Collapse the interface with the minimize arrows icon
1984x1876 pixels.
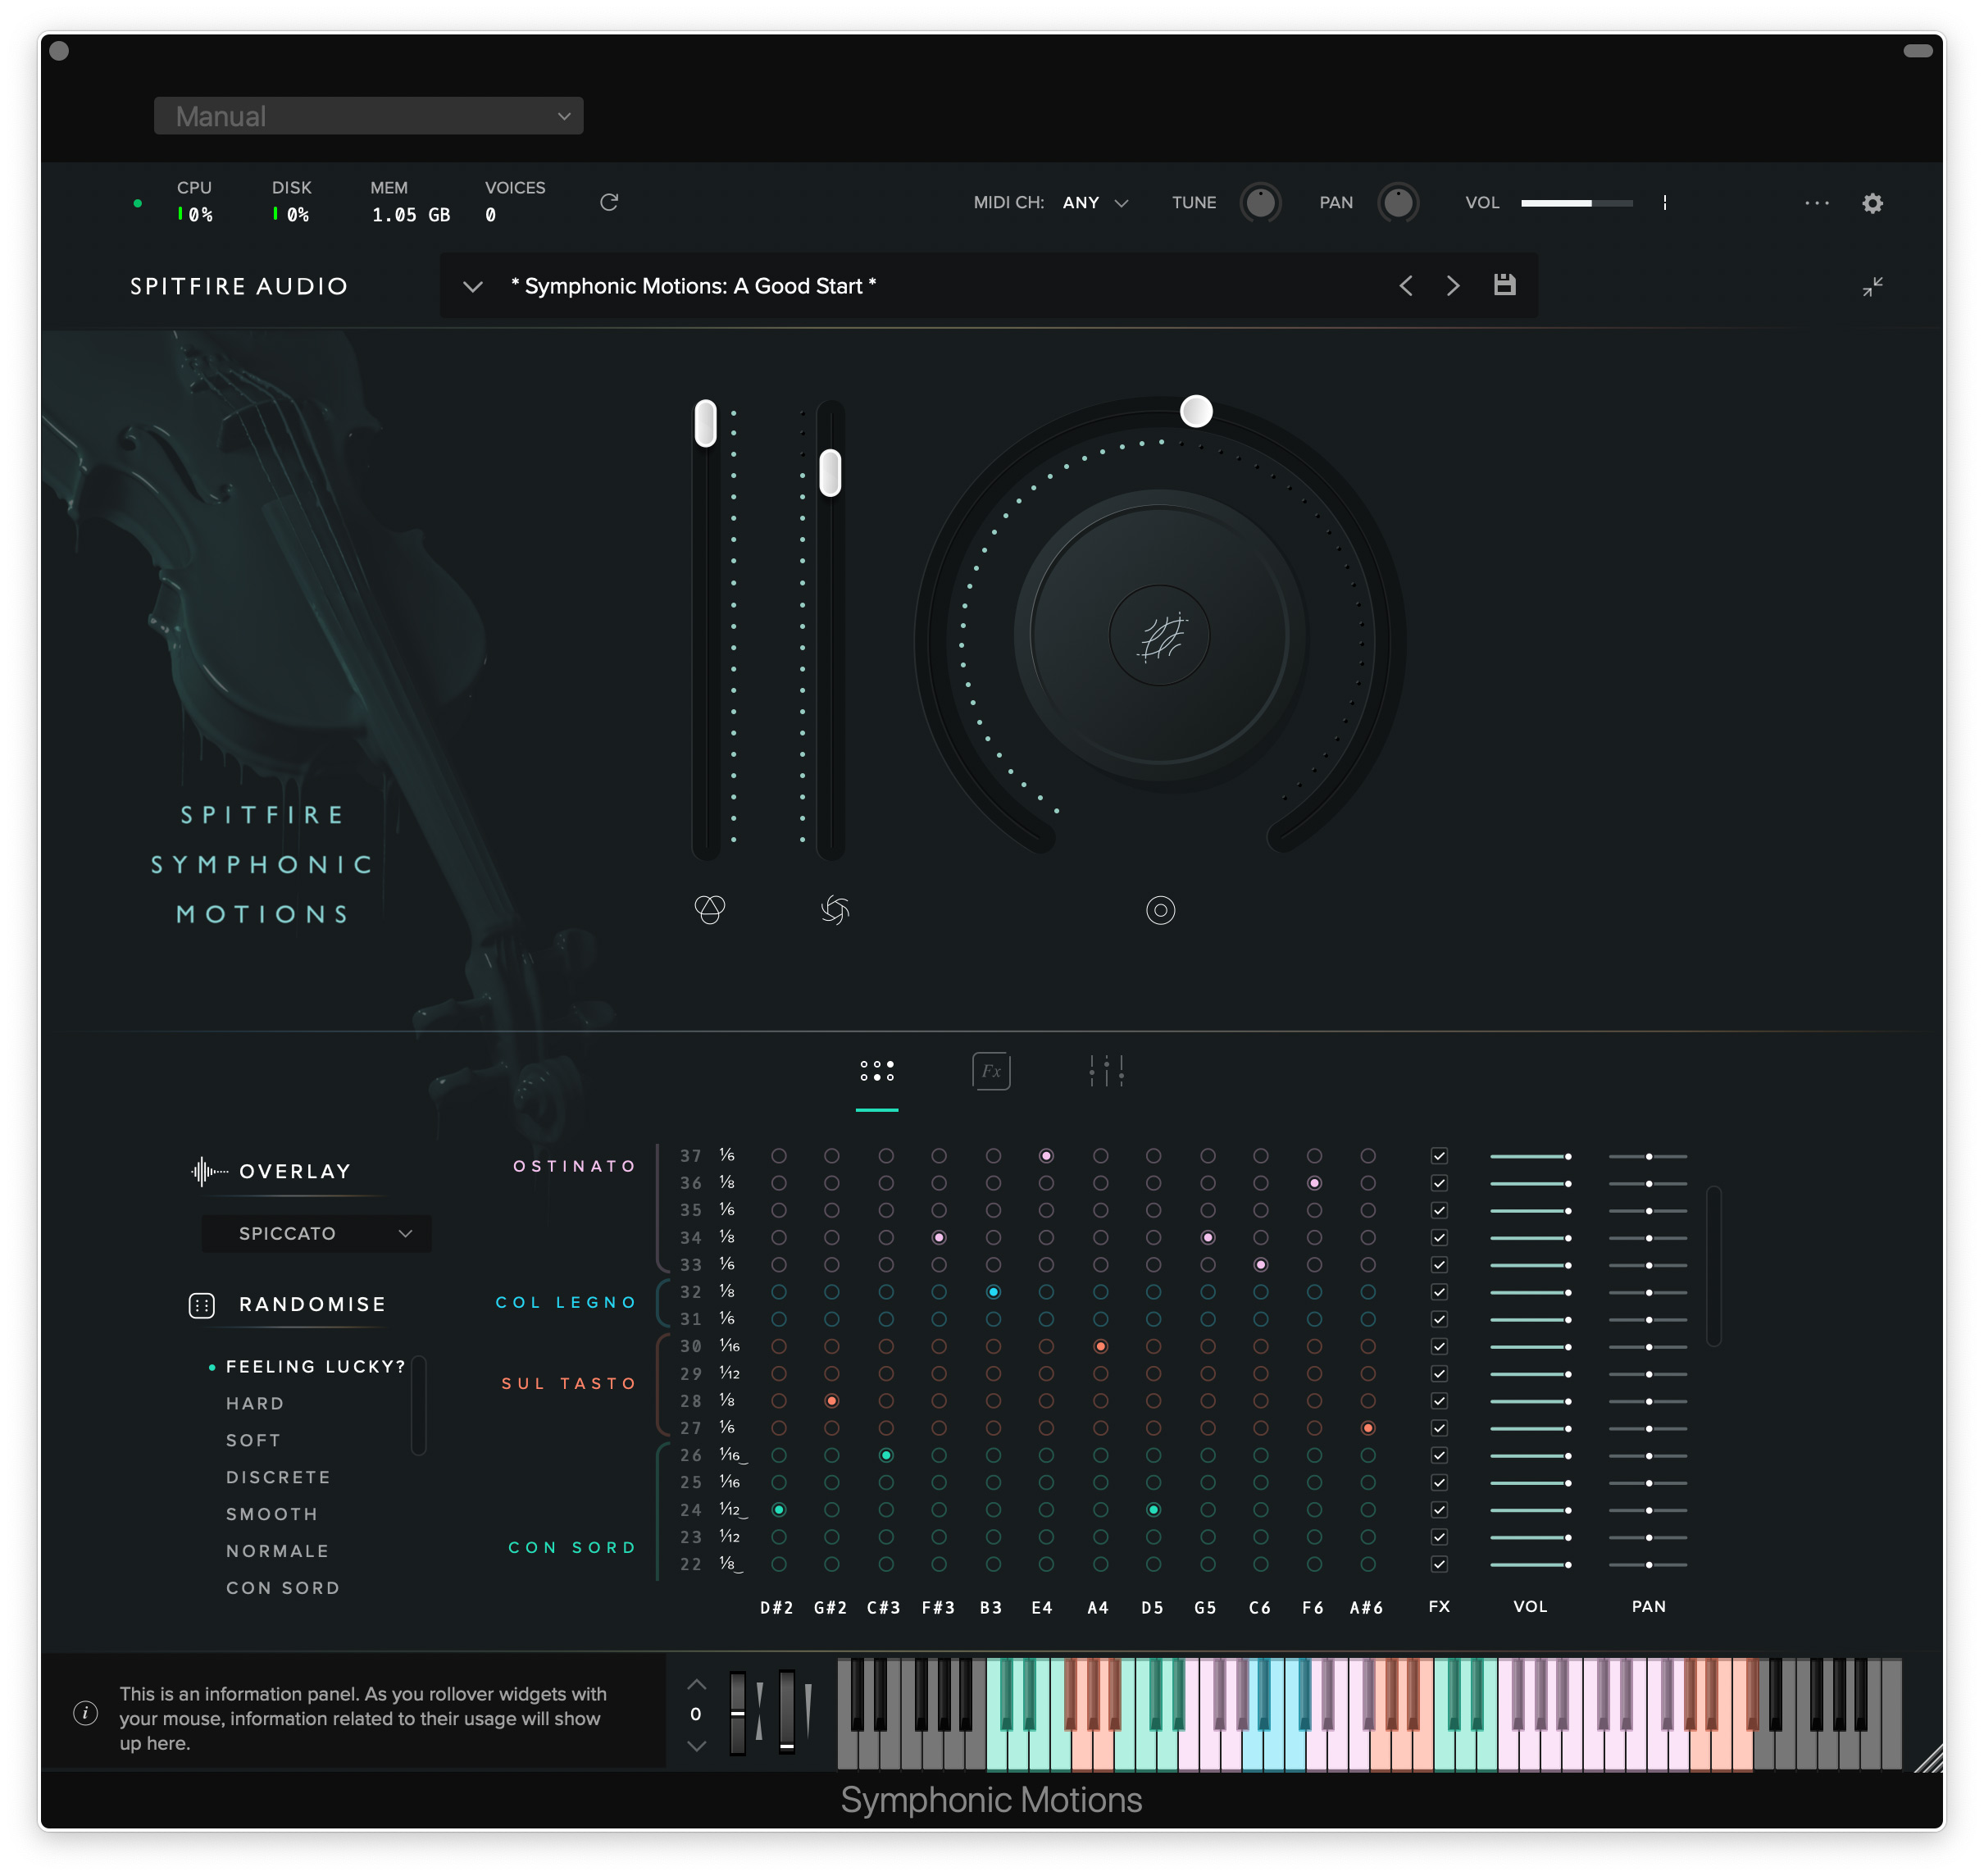1872,287
